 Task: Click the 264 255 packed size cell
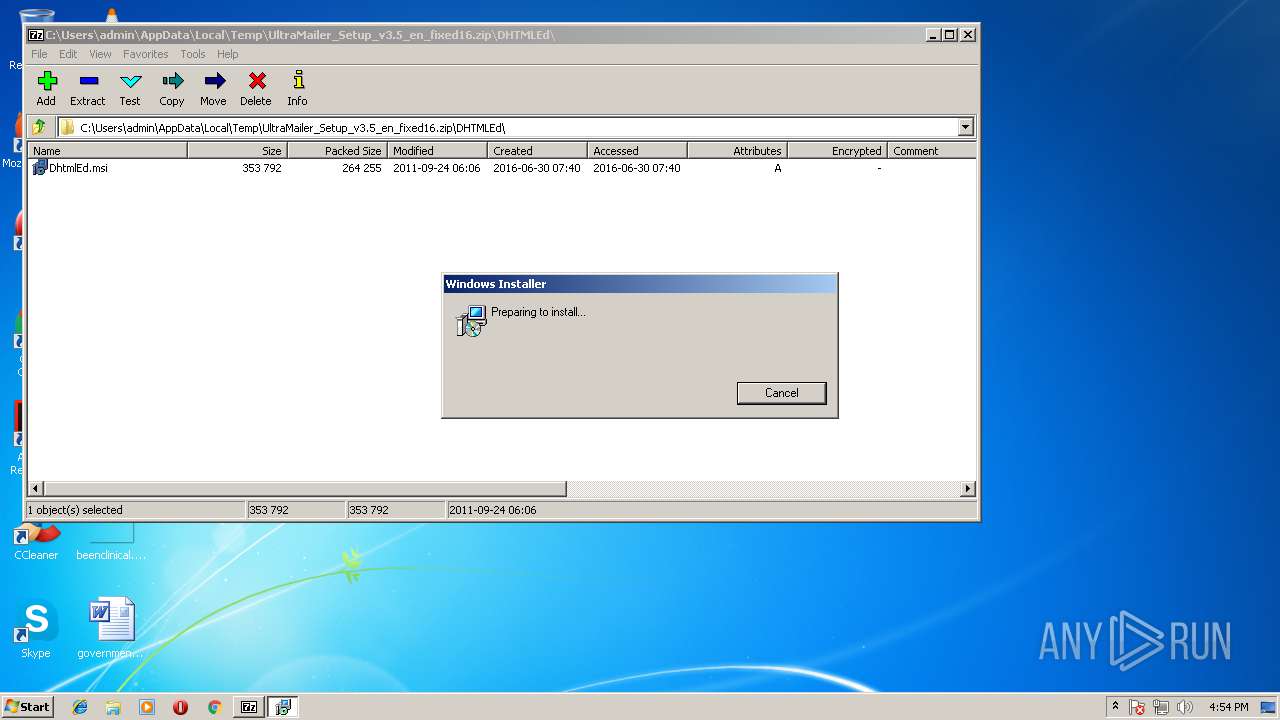362,168
